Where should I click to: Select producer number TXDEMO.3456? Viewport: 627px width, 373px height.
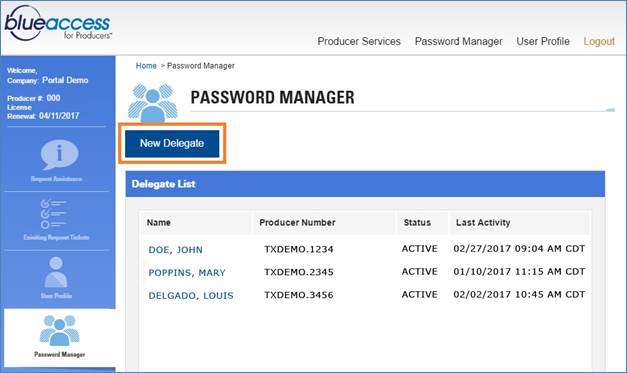coord(298,295)
